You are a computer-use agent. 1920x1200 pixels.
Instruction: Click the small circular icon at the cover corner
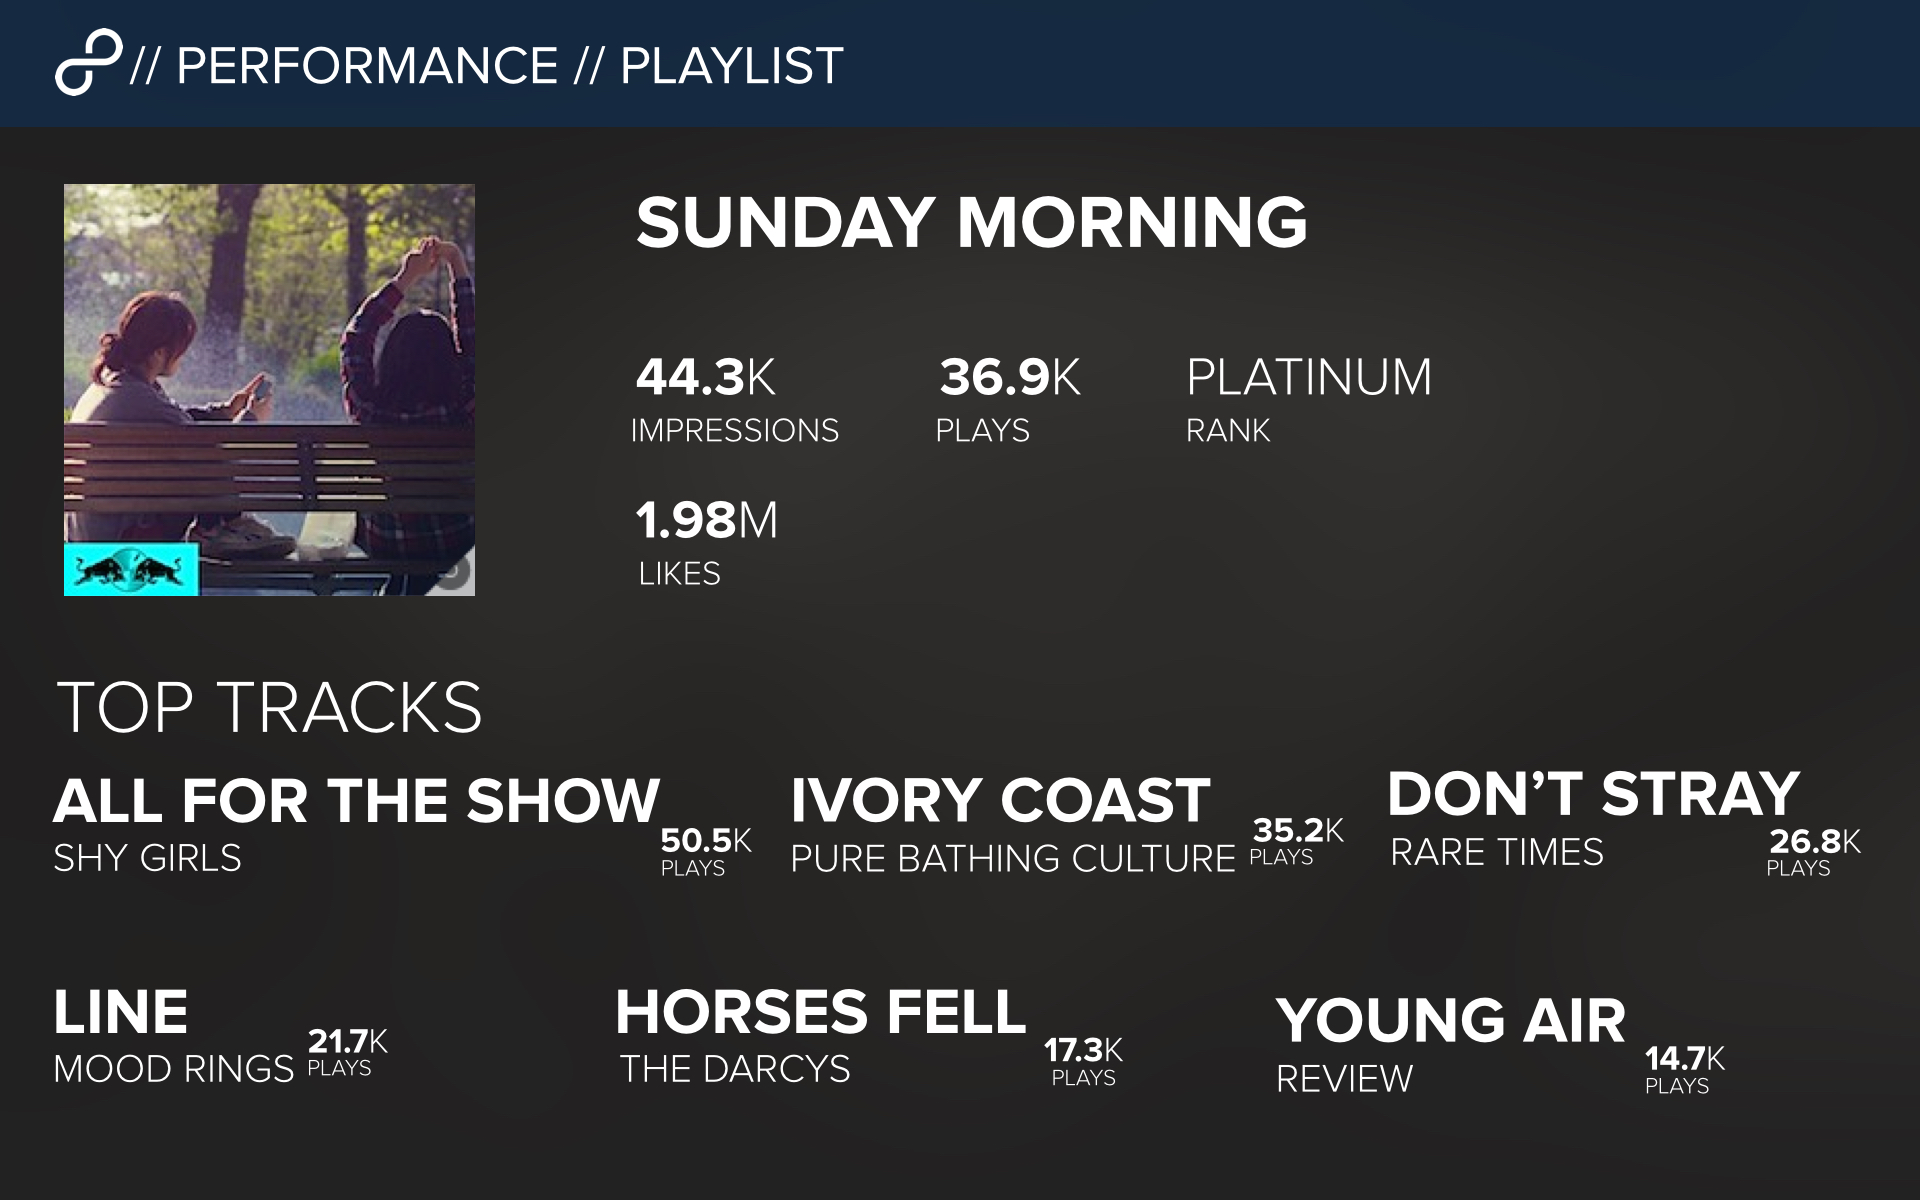(x=453, y=572)
